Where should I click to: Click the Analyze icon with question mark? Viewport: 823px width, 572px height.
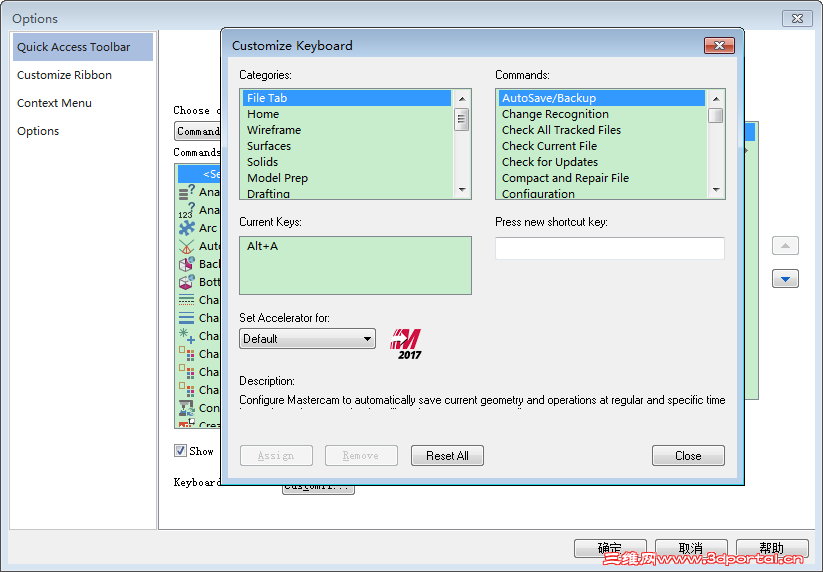(186, 192)
